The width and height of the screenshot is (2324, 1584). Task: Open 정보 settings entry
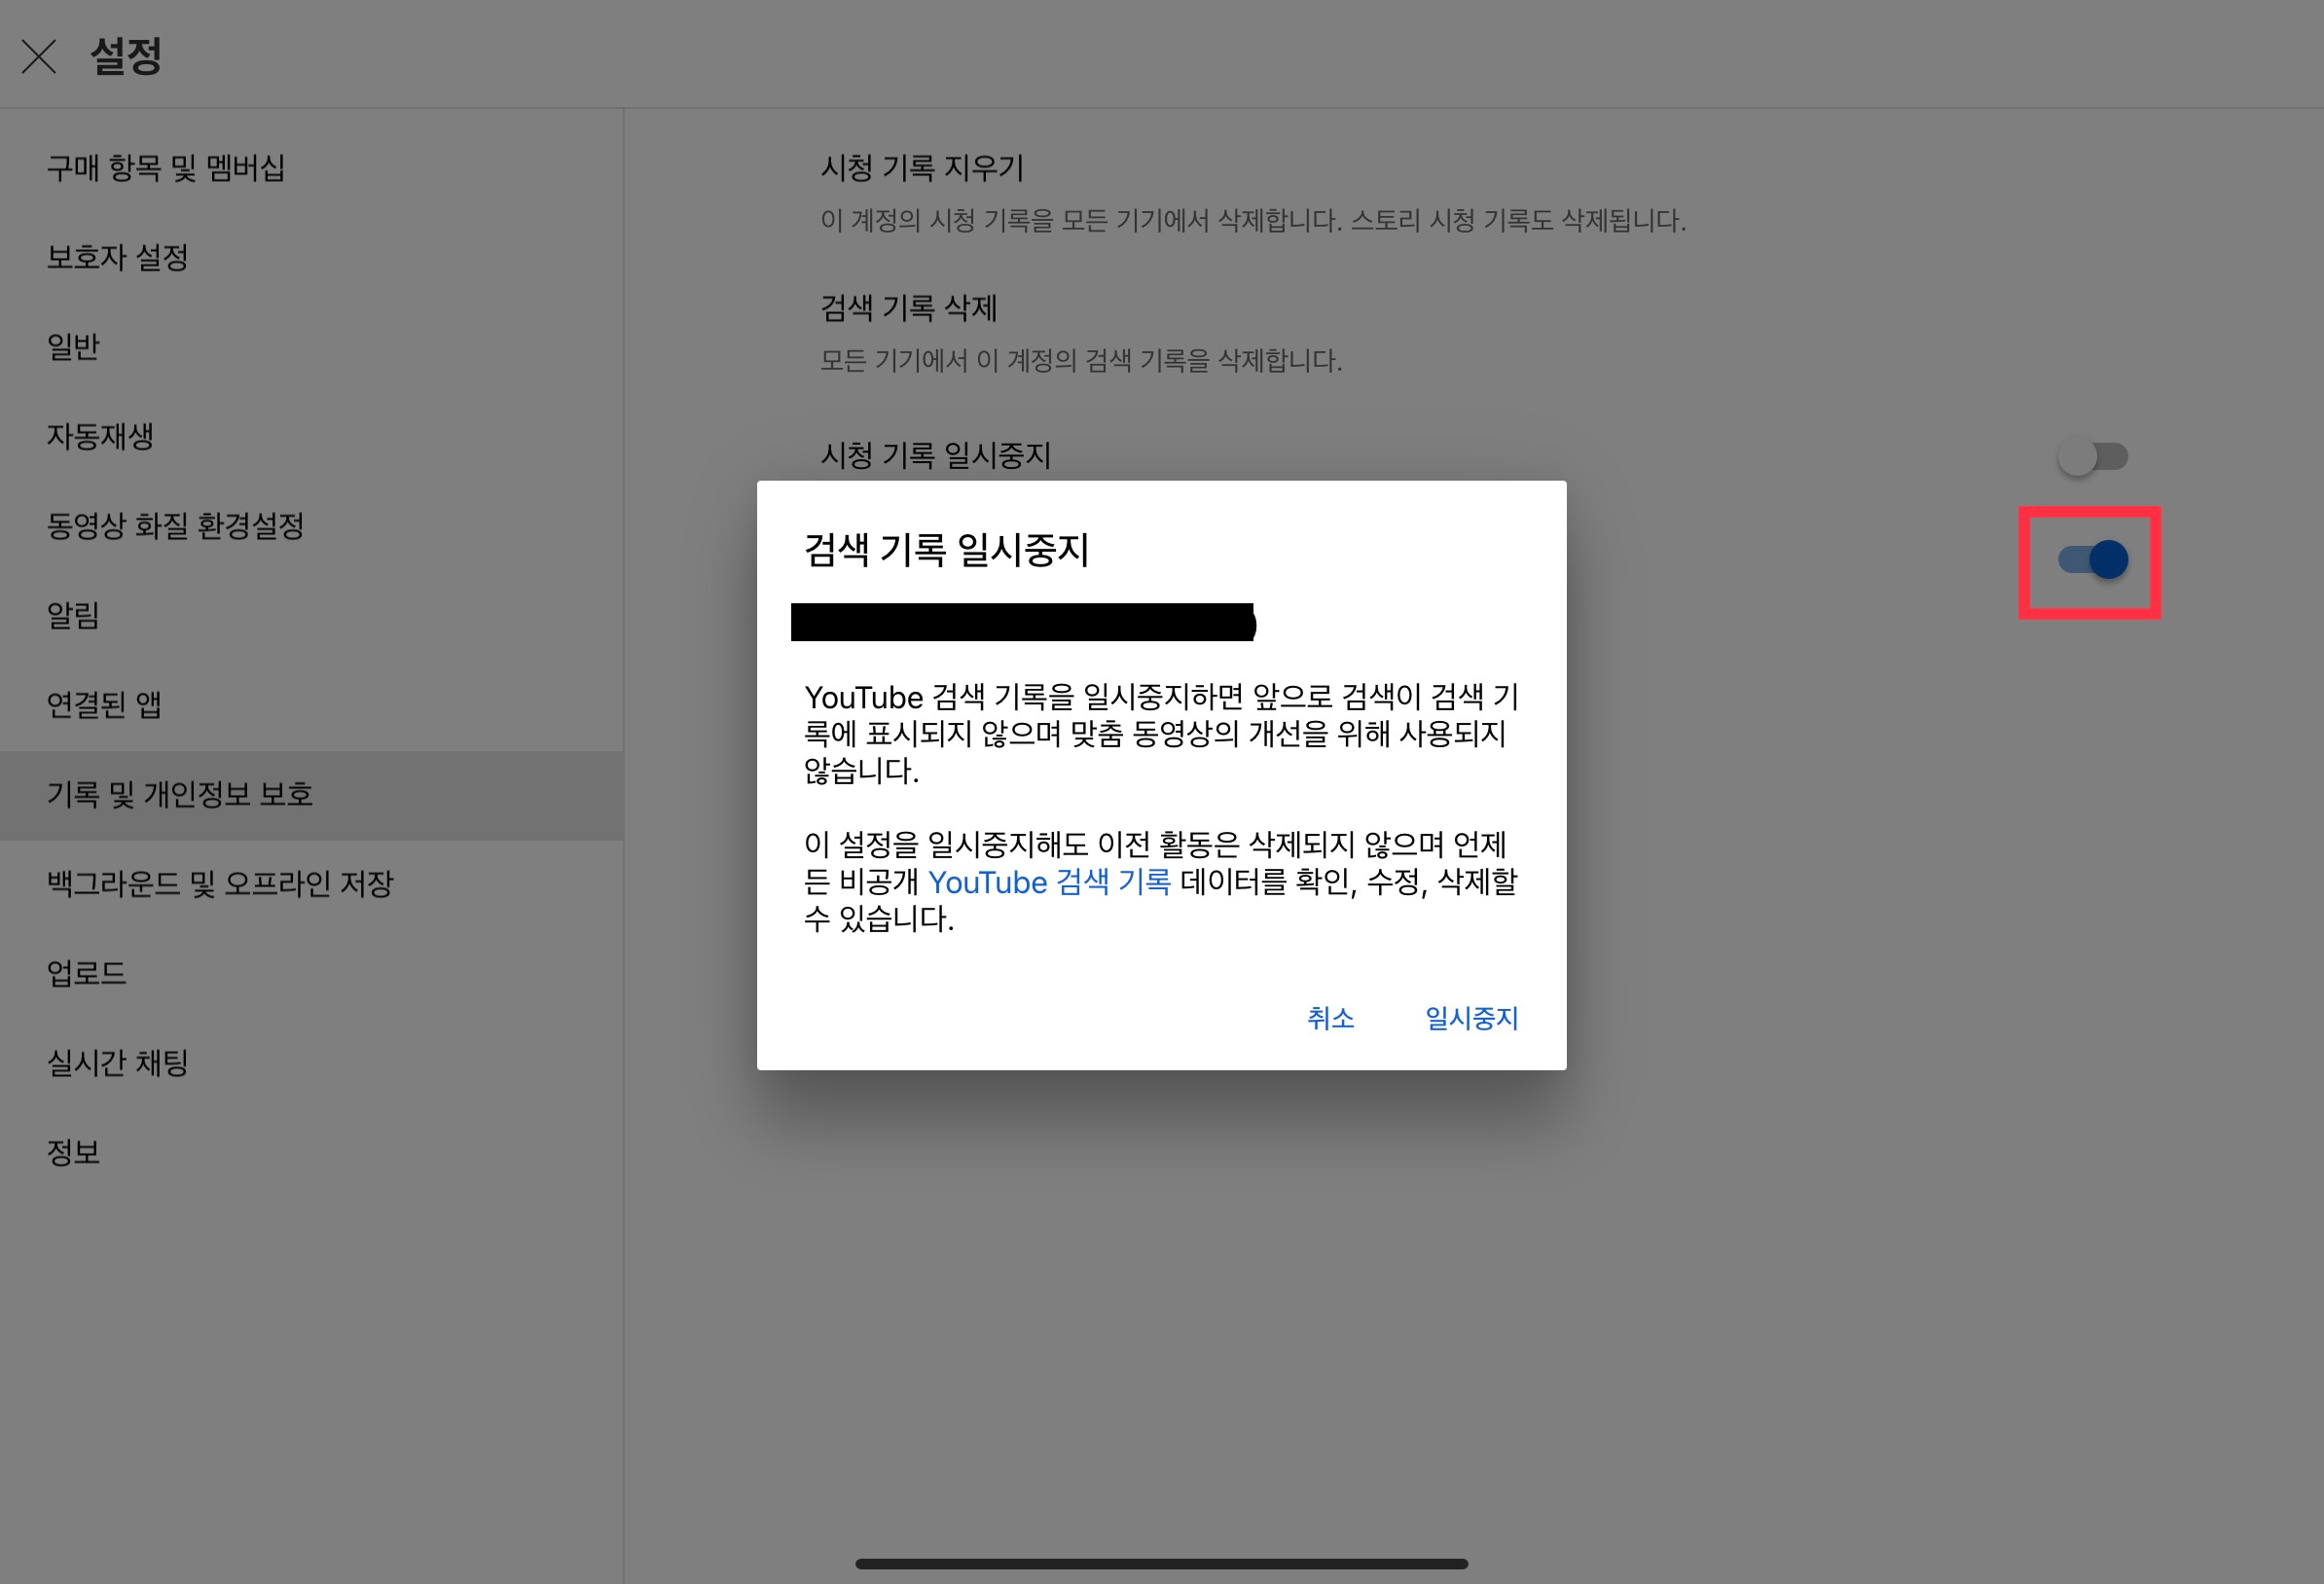[311, 1153]
